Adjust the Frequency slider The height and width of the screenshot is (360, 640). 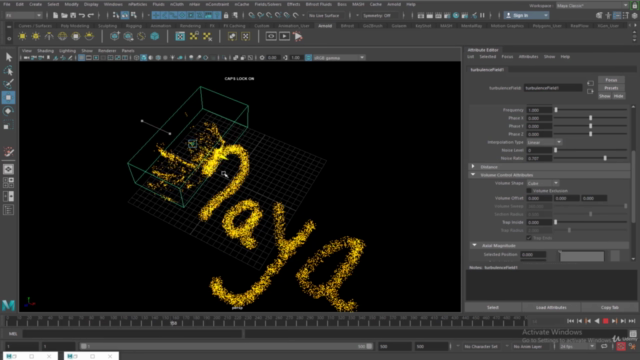pos(591,110)
